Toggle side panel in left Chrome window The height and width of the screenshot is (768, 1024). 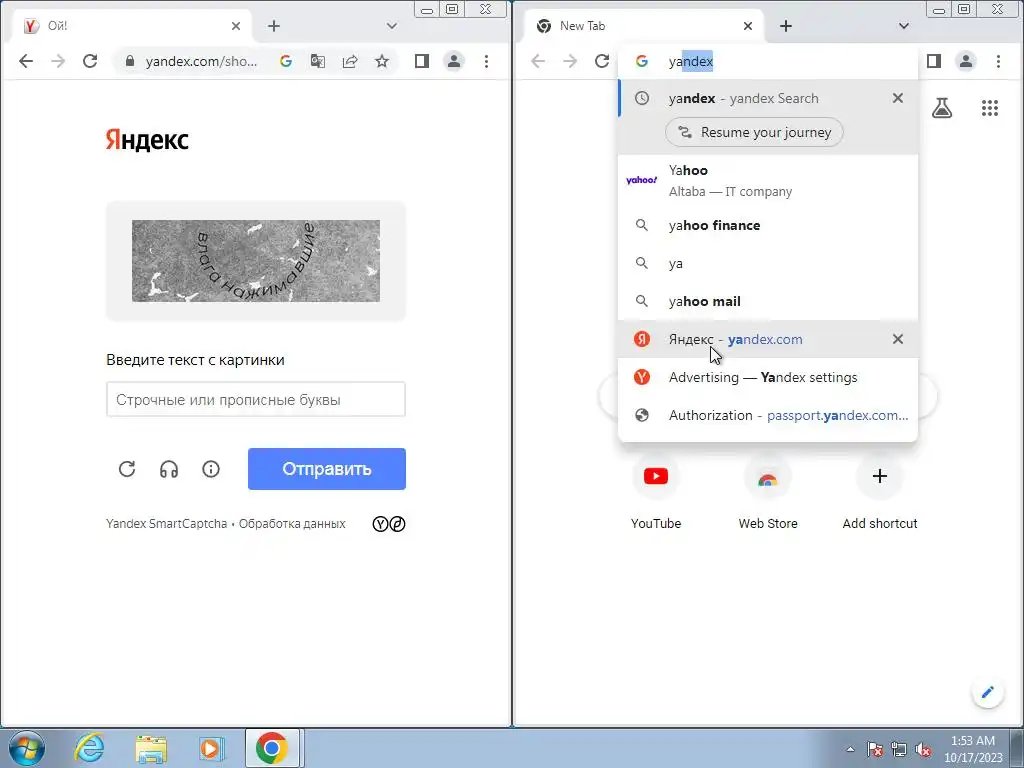click(x=422, y=61)
